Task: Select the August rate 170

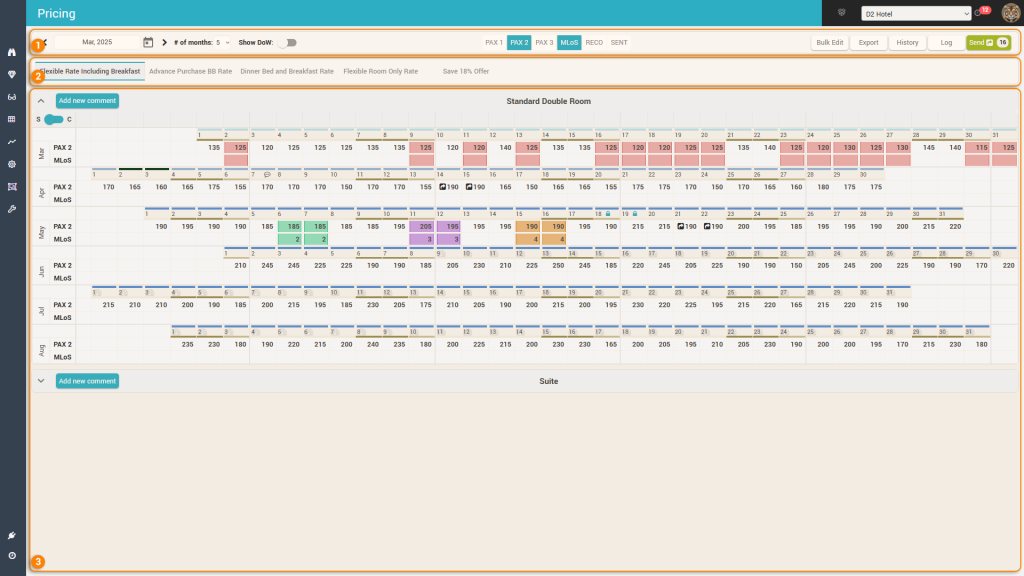Action: (x=902, y=344)
